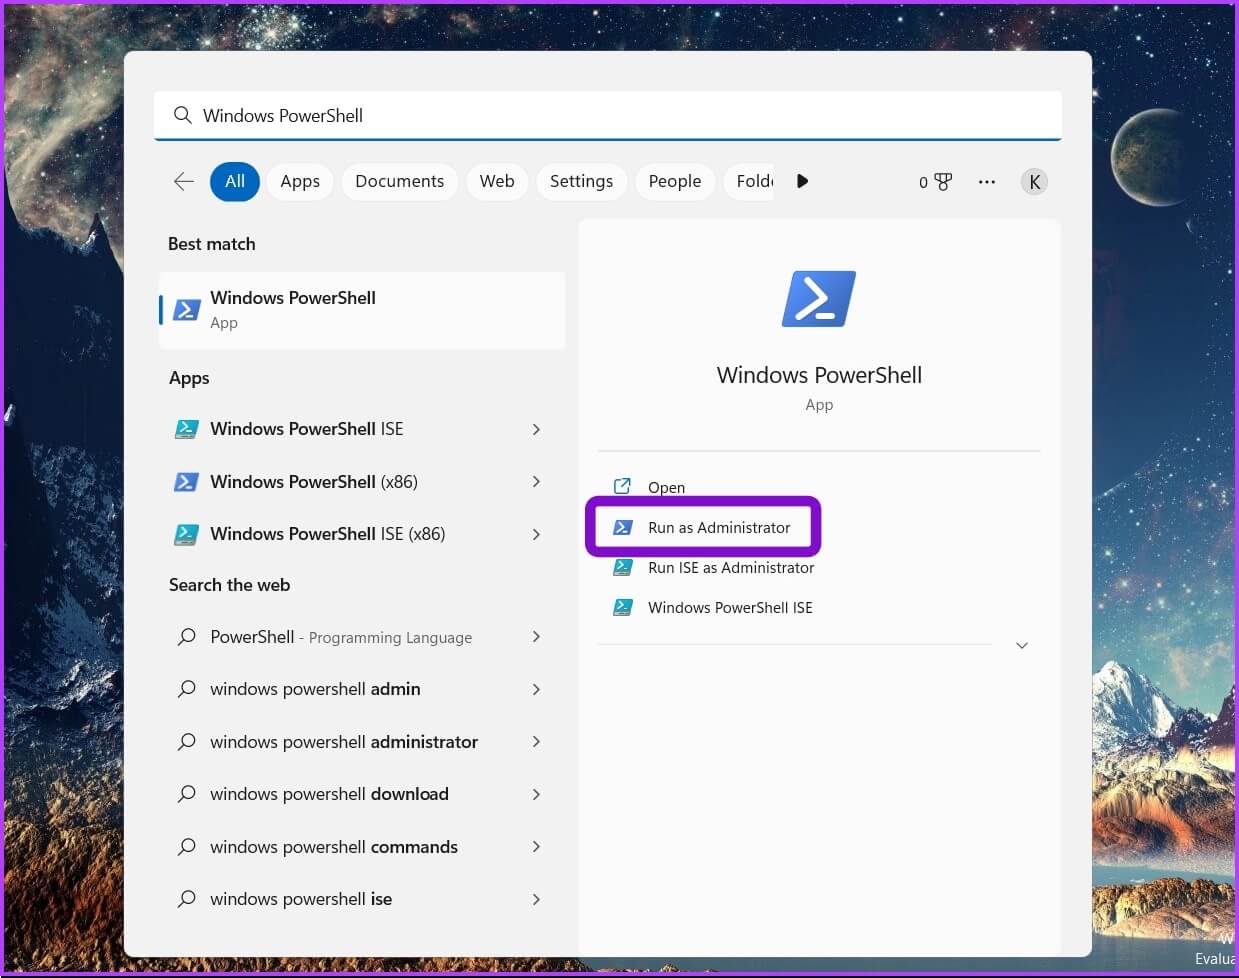This screenshot has width=1239, height=978.
Task: Expand windows powershell admin suggestion chevron
Action: [536, 689]
